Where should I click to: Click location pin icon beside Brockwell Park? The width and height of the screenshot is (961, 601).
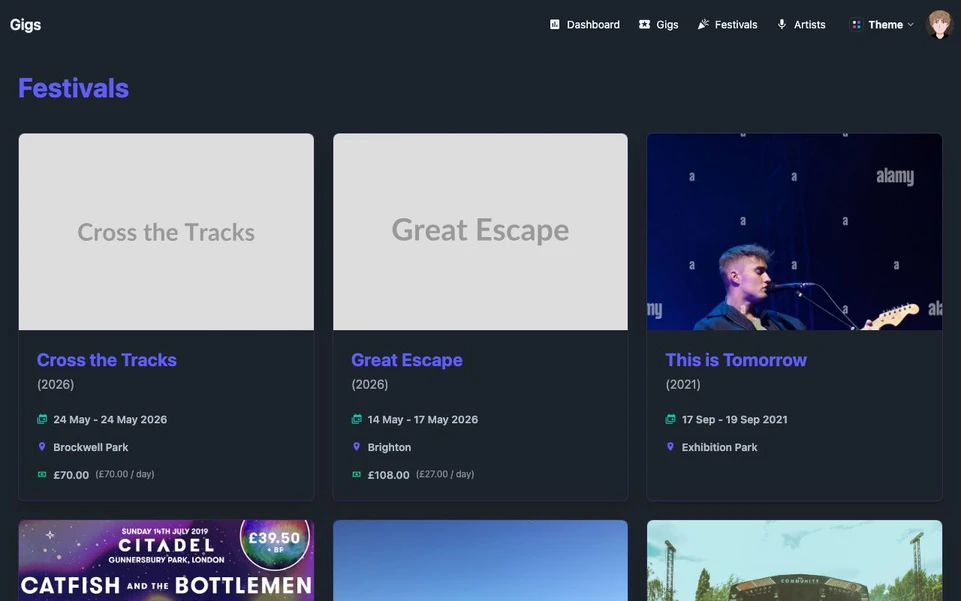(x=42, y=447)
